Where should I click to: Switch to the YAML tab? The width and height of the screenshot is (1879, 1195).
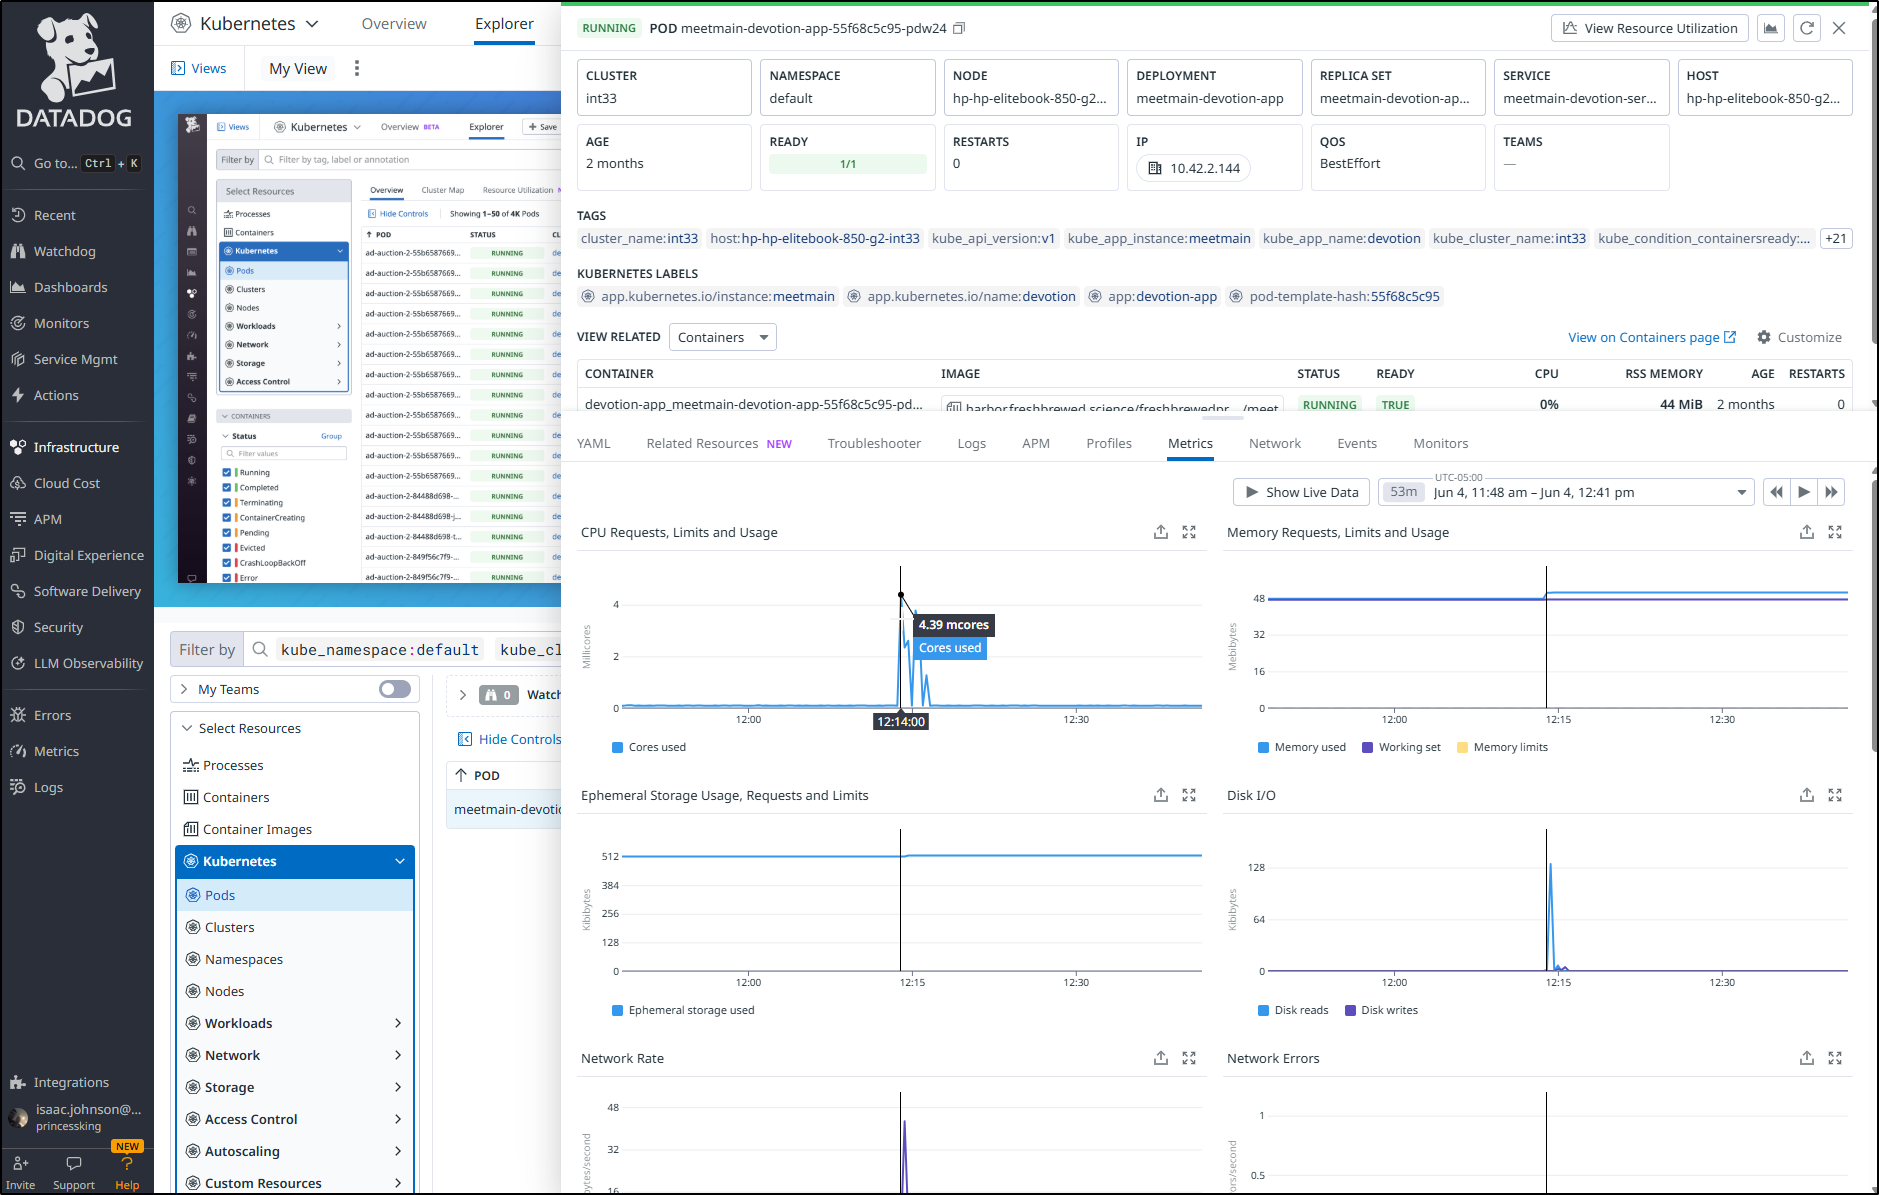point(594,443)
